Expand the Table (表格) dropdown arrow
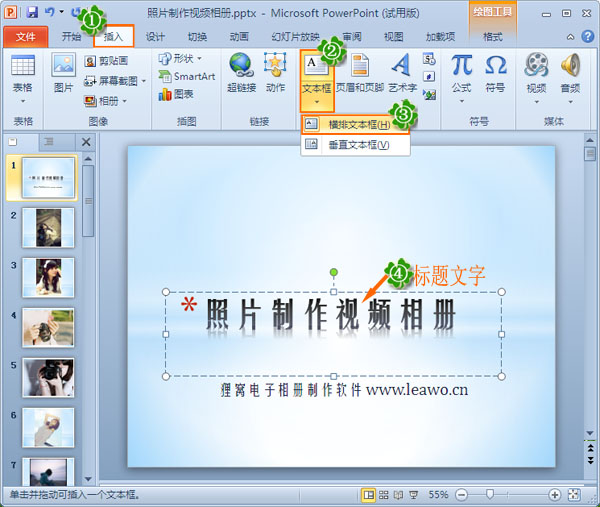 23,101
